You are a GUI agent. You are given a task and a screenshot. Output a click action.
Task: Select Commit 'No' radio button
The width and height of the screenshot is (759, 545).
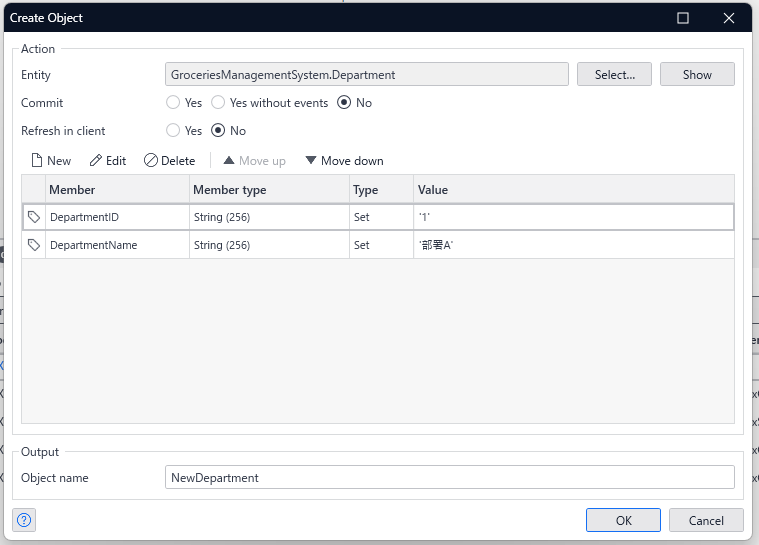click(x=344, y=103)
